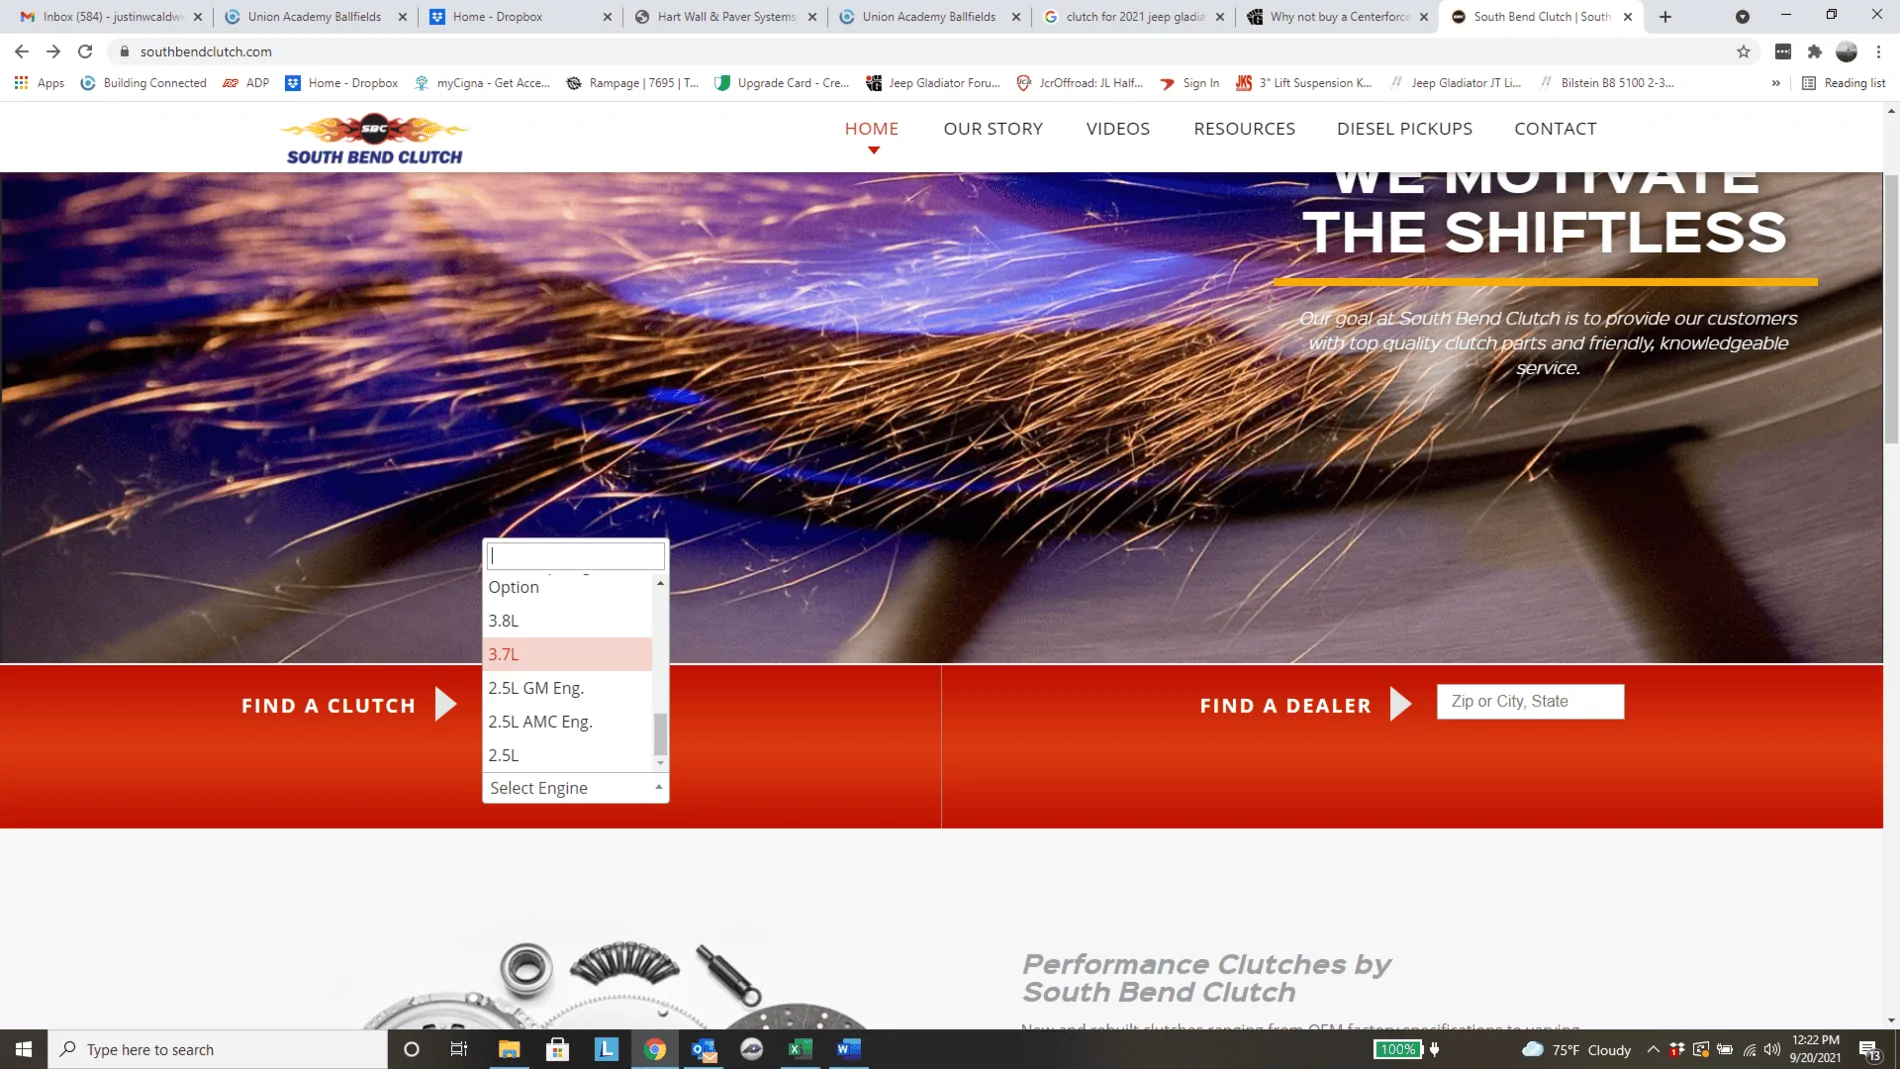Viewport: 1900px width, 1069px height.
Task: Select the 3.7L engine option
Action: (567, 654)
